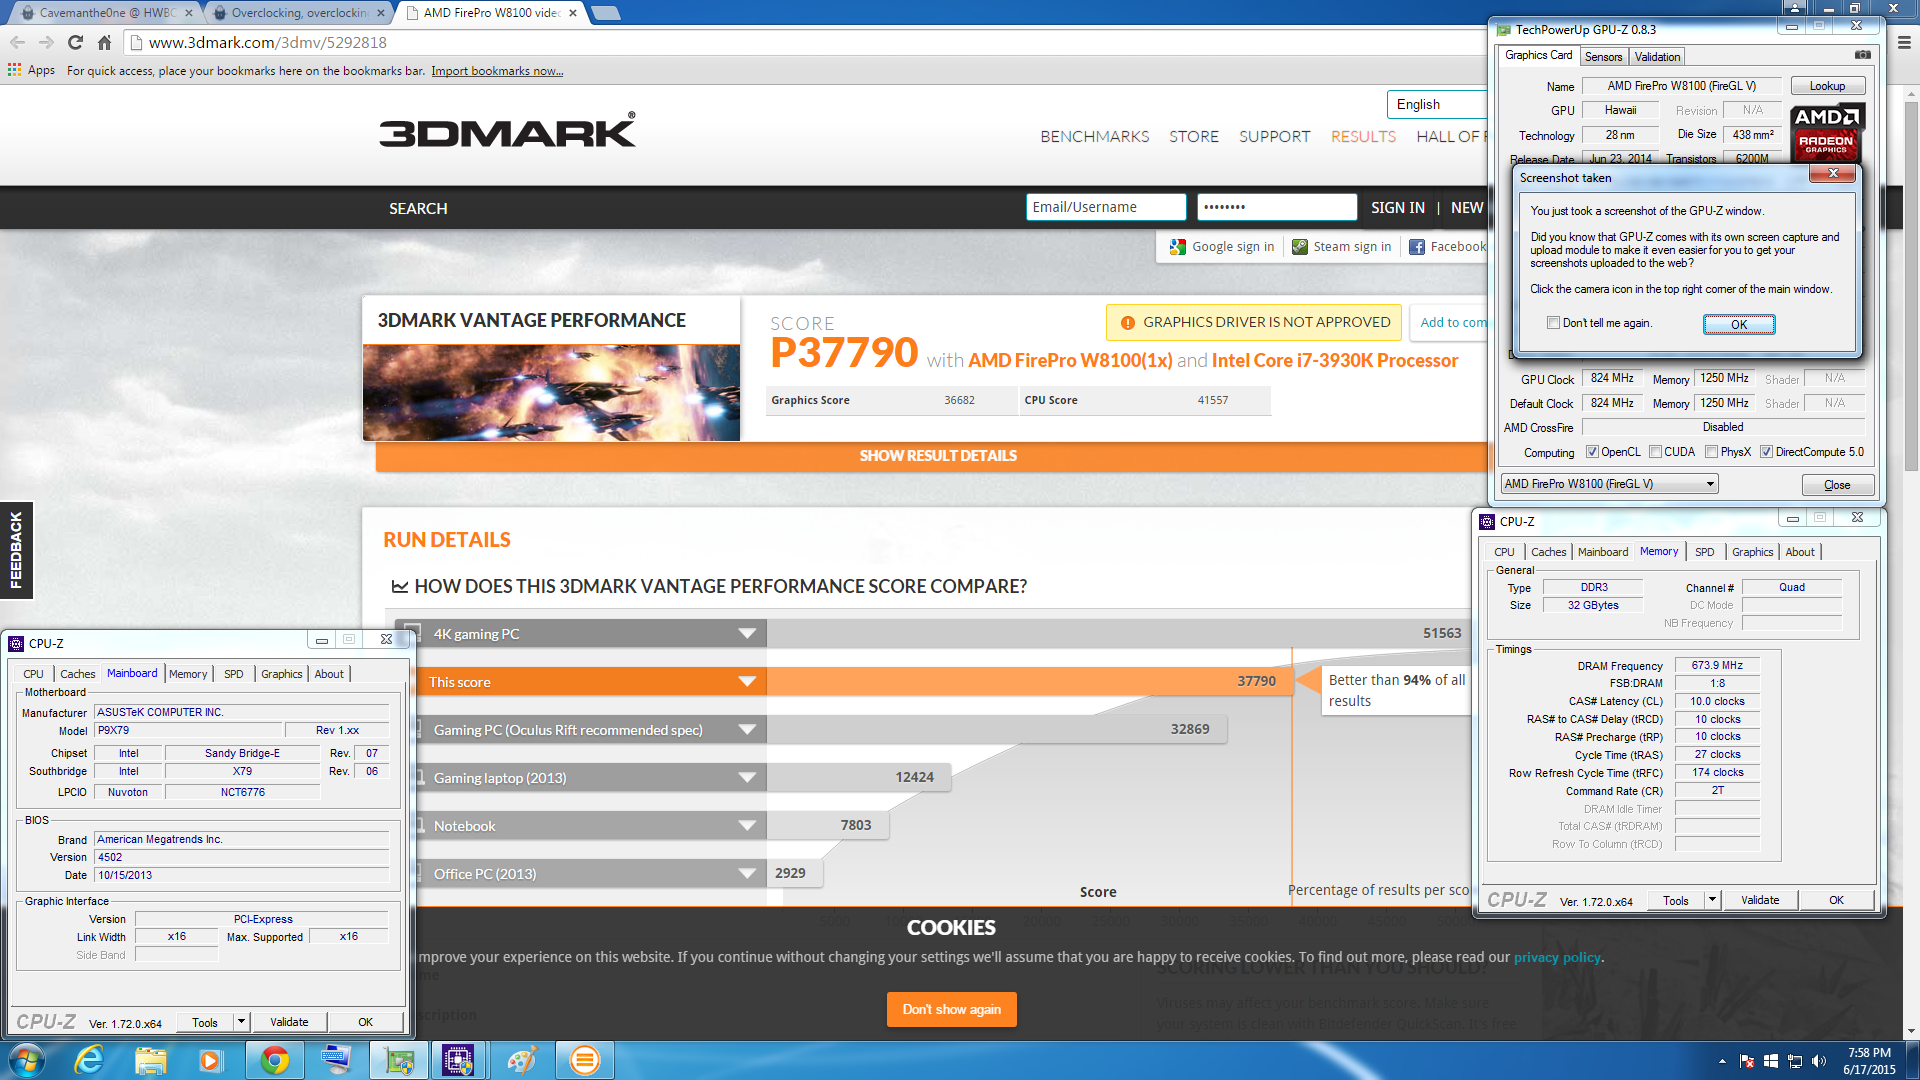Click the Google sign in icon
Image resolution: width=1920 pixels, height=1080 pixels.
(1178, 247)
